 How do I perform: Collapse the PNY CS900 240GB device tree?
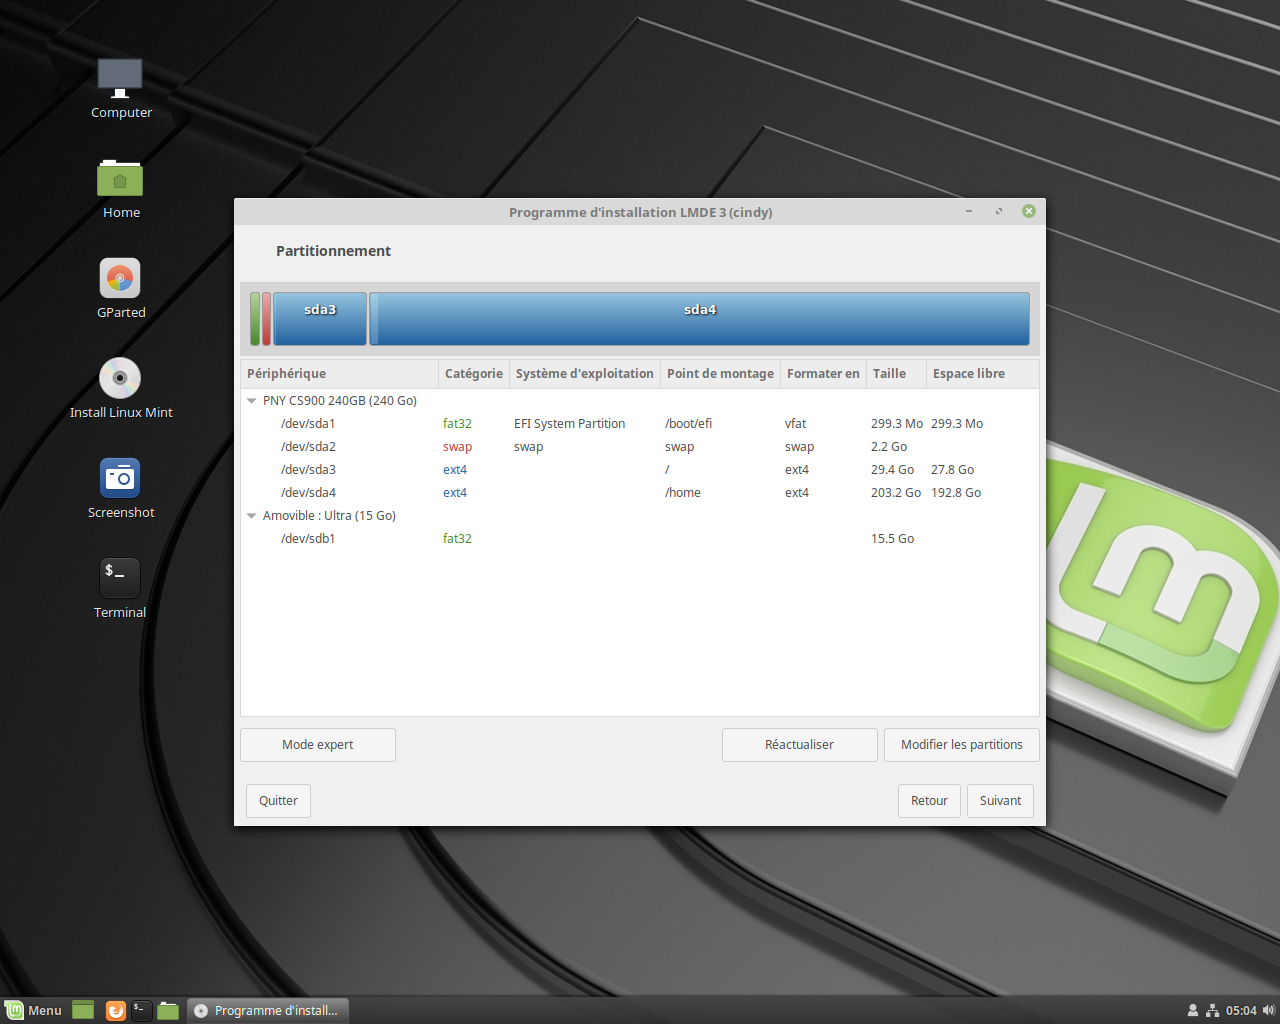pos(252,401)
